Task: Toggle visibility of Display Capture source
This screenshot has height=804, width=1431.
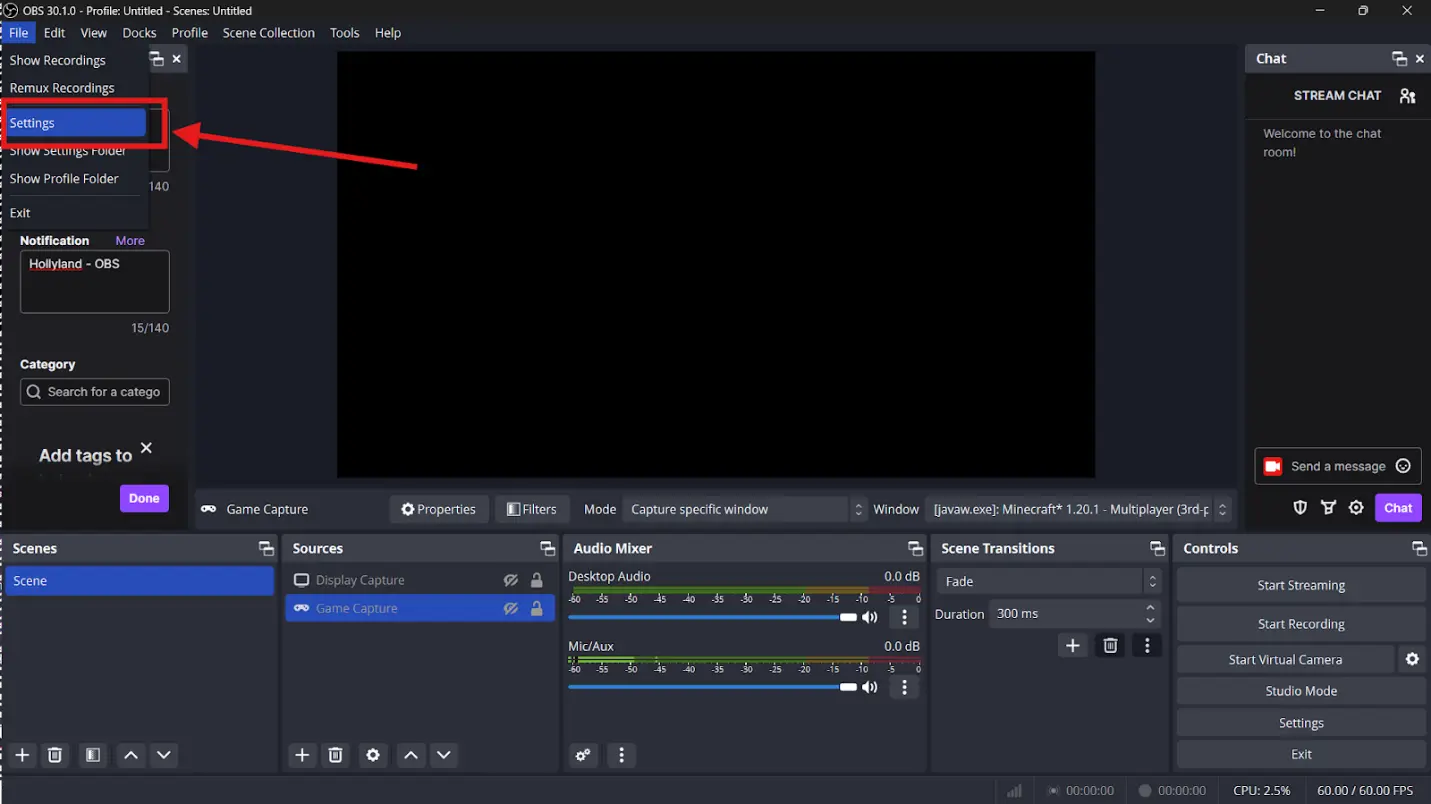Action: click(x=510, y=580)
